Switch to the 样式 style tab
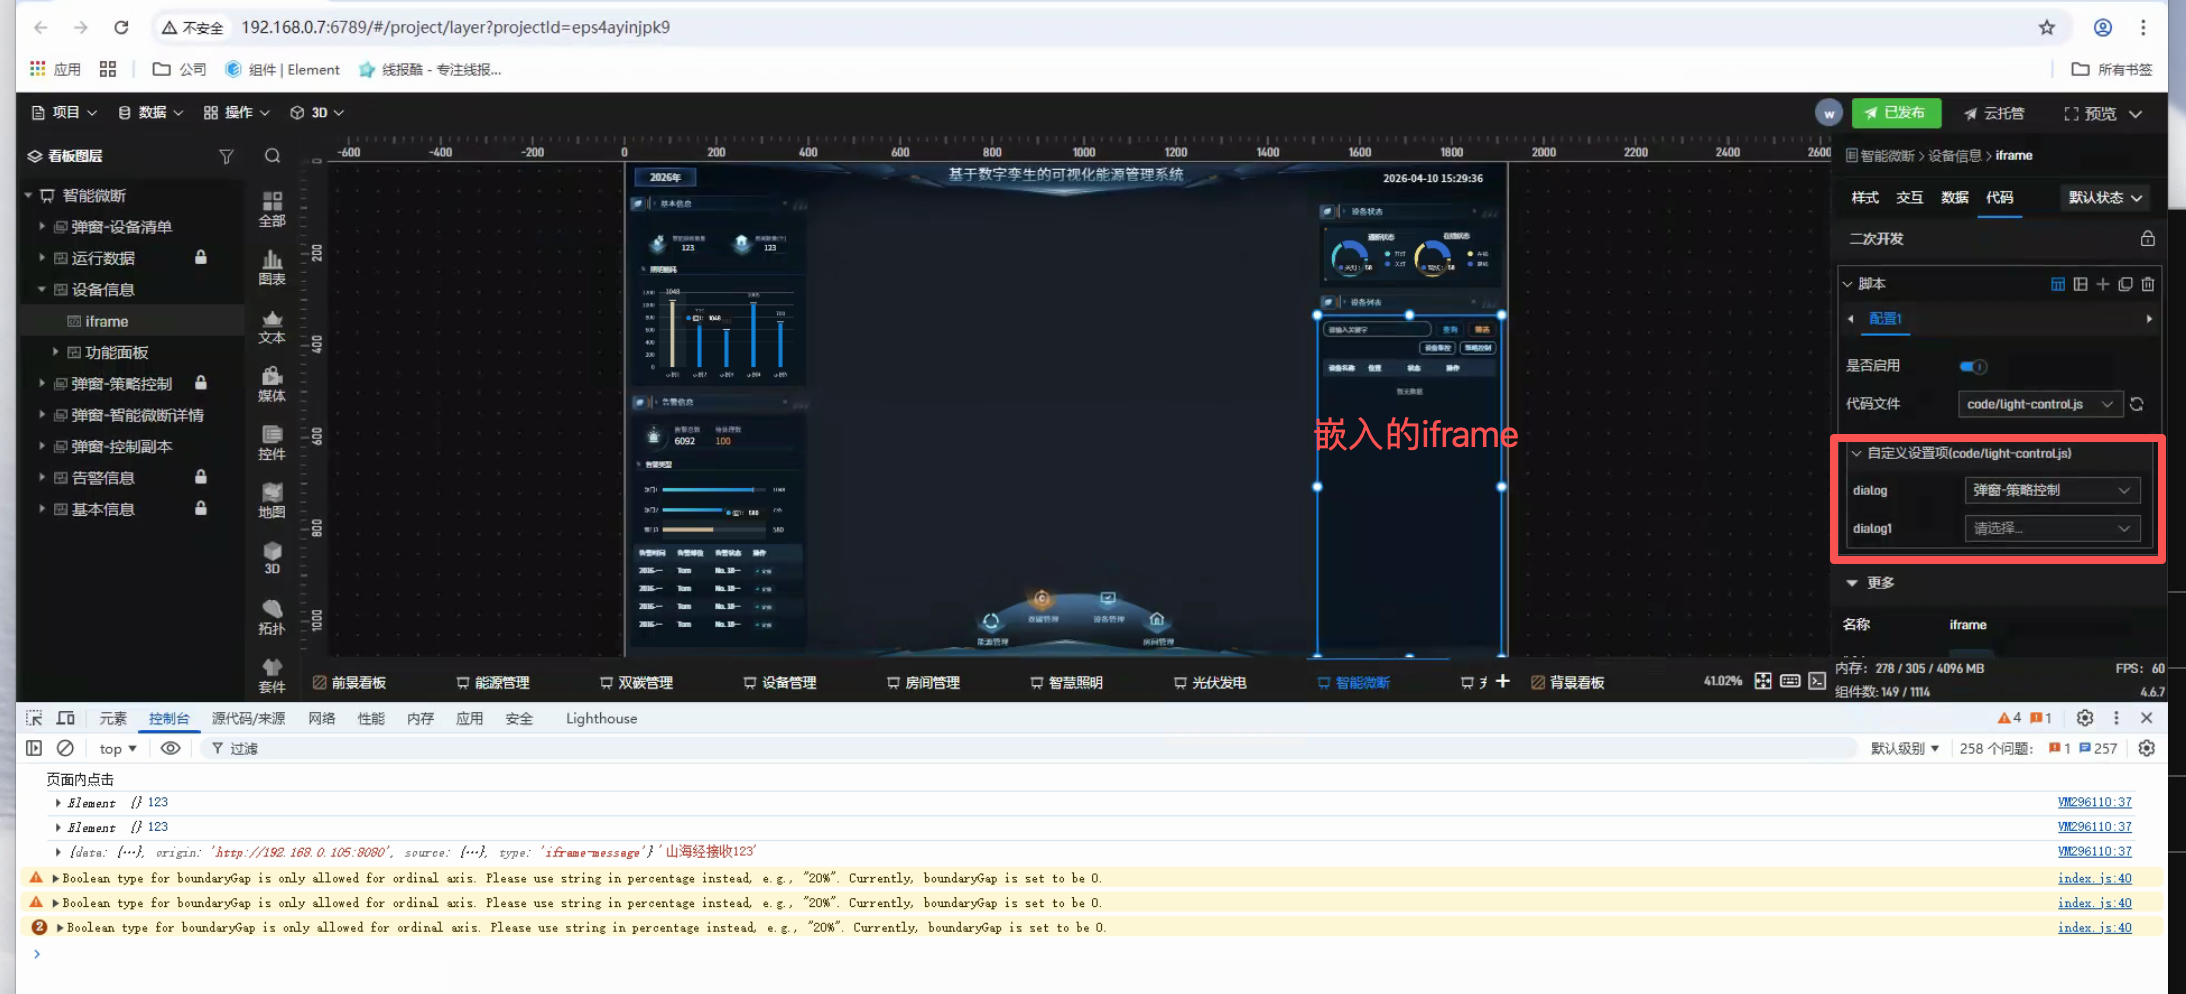 click(x=1864, y=198)
